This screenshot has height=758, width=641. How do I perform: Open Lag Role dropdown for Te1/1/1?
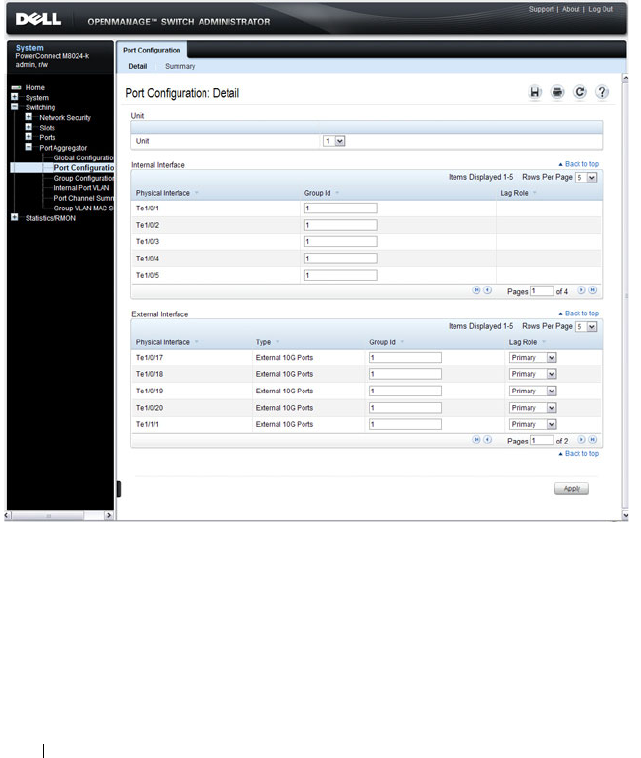[533, 424]
